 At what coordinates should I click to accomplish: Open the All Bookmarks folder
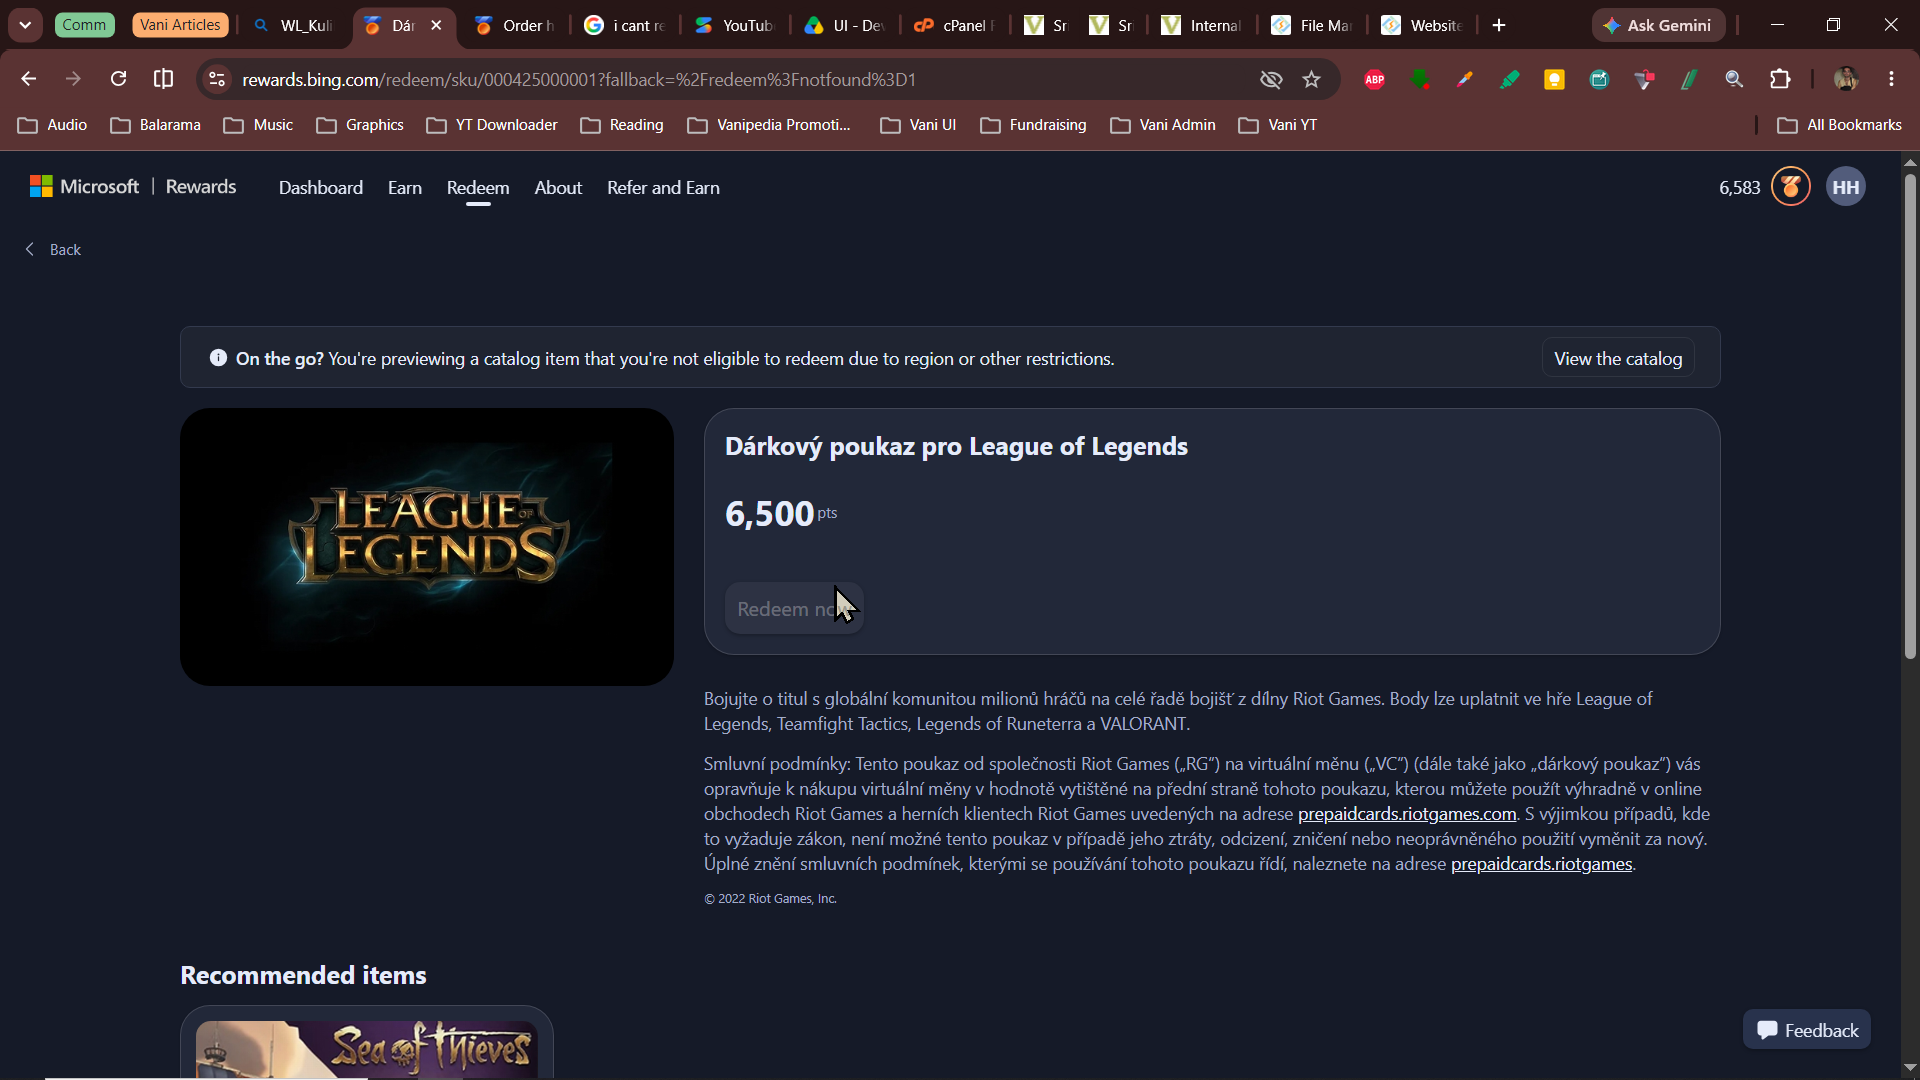(1840, 125)
